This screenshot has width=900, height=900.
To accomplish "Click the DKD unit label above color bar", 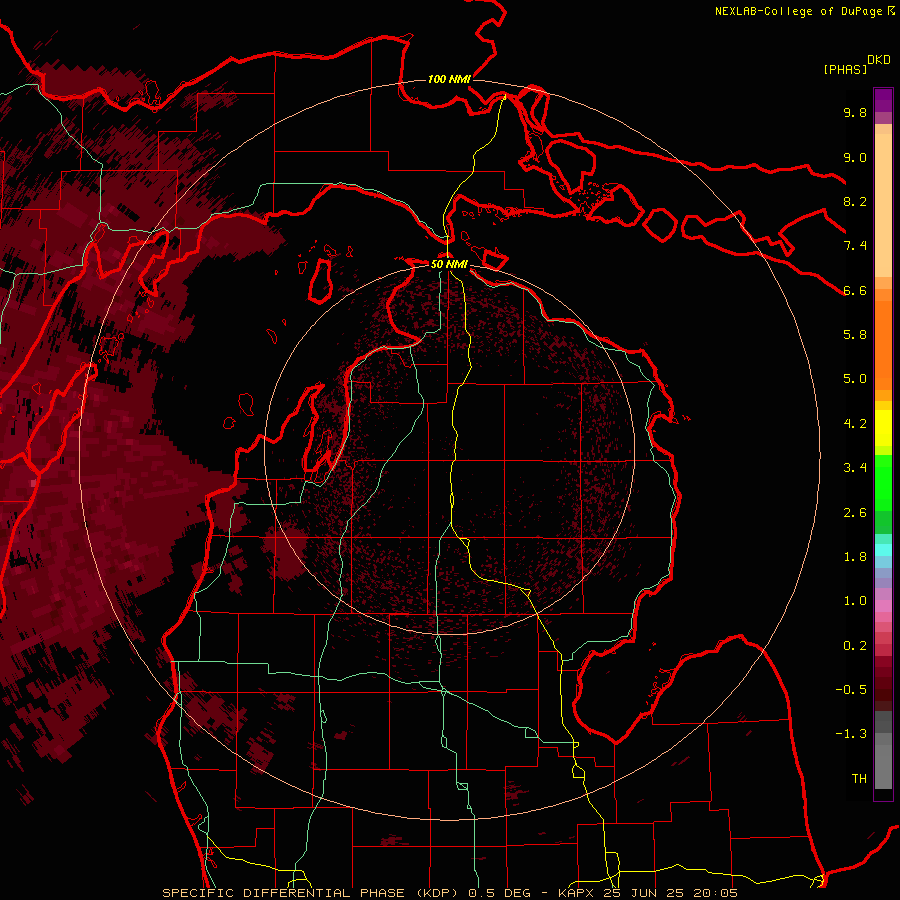I will pyautogui.click(x=879, y=60).
